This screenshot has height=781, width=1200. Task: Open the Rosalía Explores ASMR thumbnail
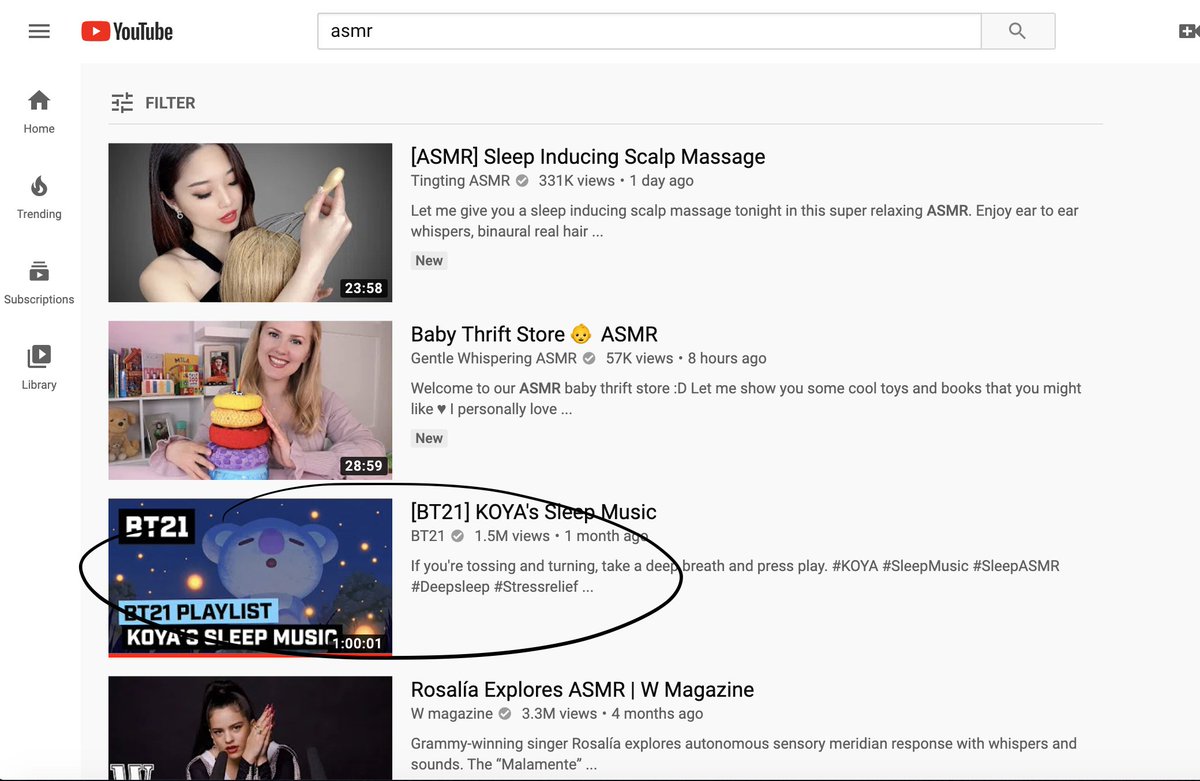pos(250,728)
